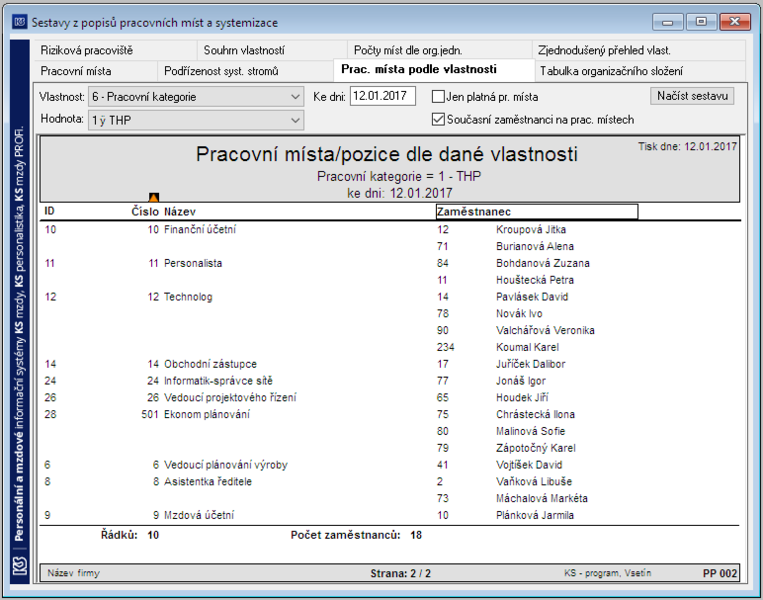Screen dimensions: 763x600
Task: Click the report title 'Pracovní místa/pozice dle dané vlastnosti'
Action: 387,154
